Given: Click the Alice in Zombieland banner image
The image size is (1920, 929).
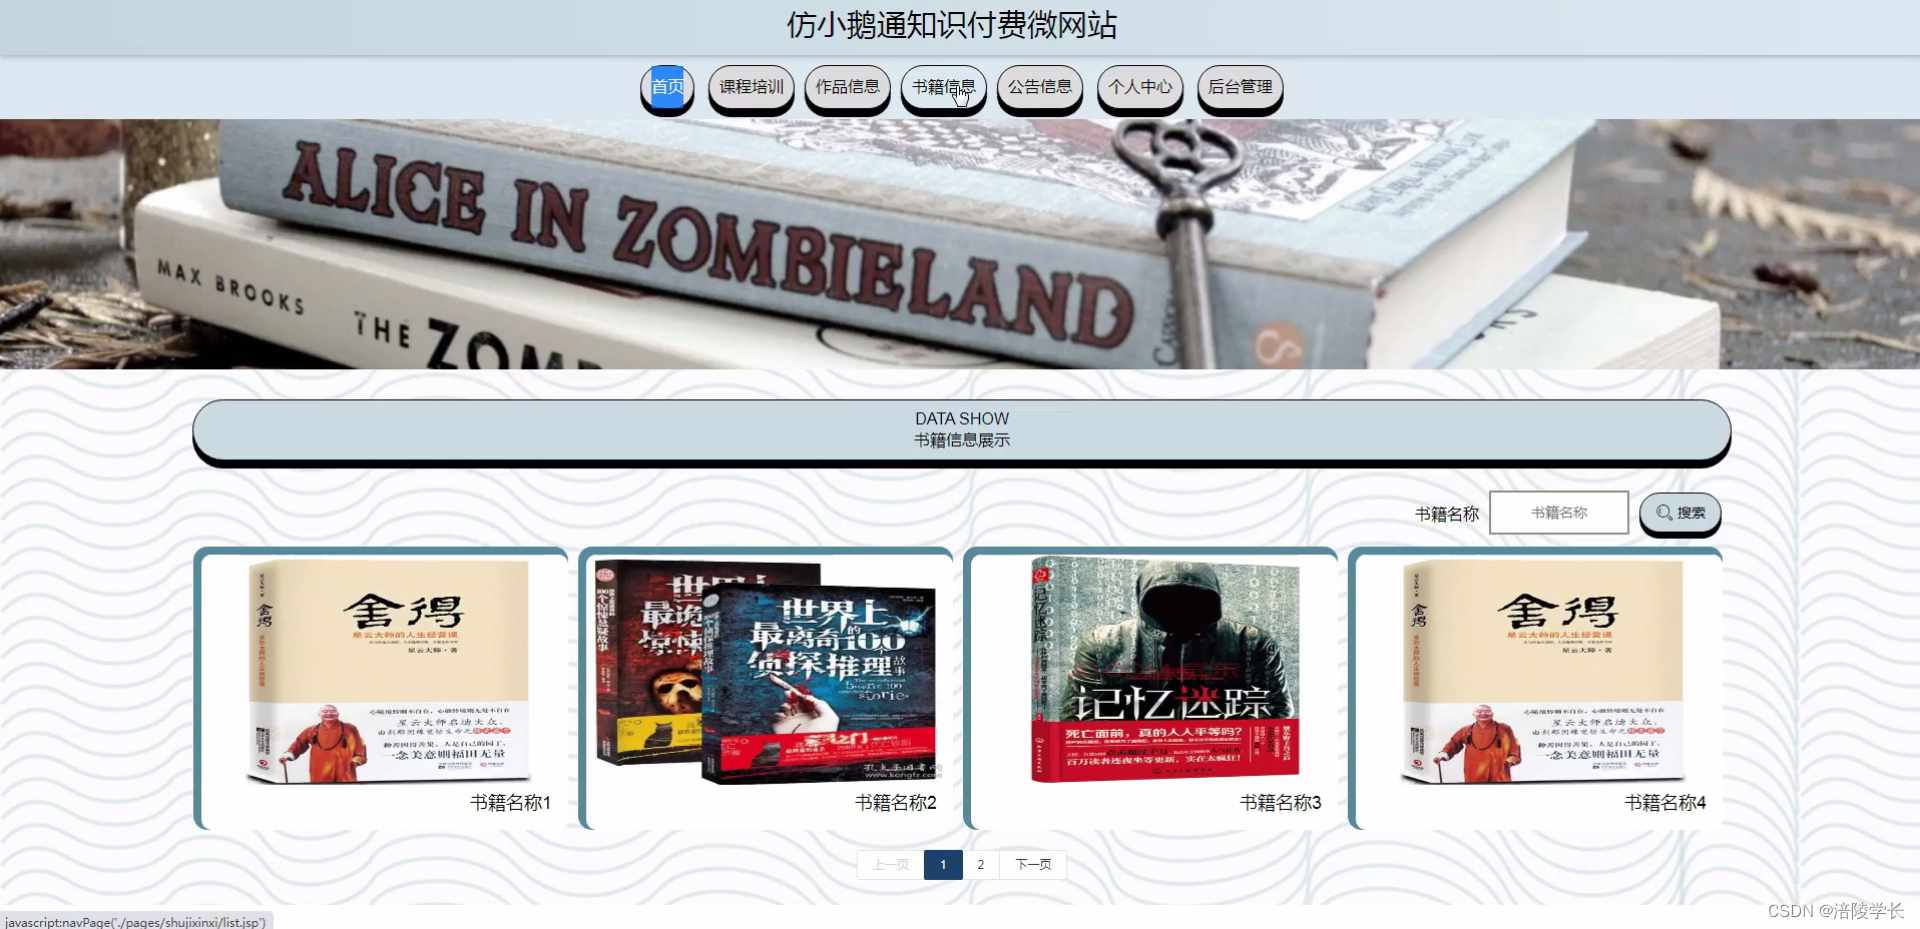Looking at the screenshot, I should [960, 244].
